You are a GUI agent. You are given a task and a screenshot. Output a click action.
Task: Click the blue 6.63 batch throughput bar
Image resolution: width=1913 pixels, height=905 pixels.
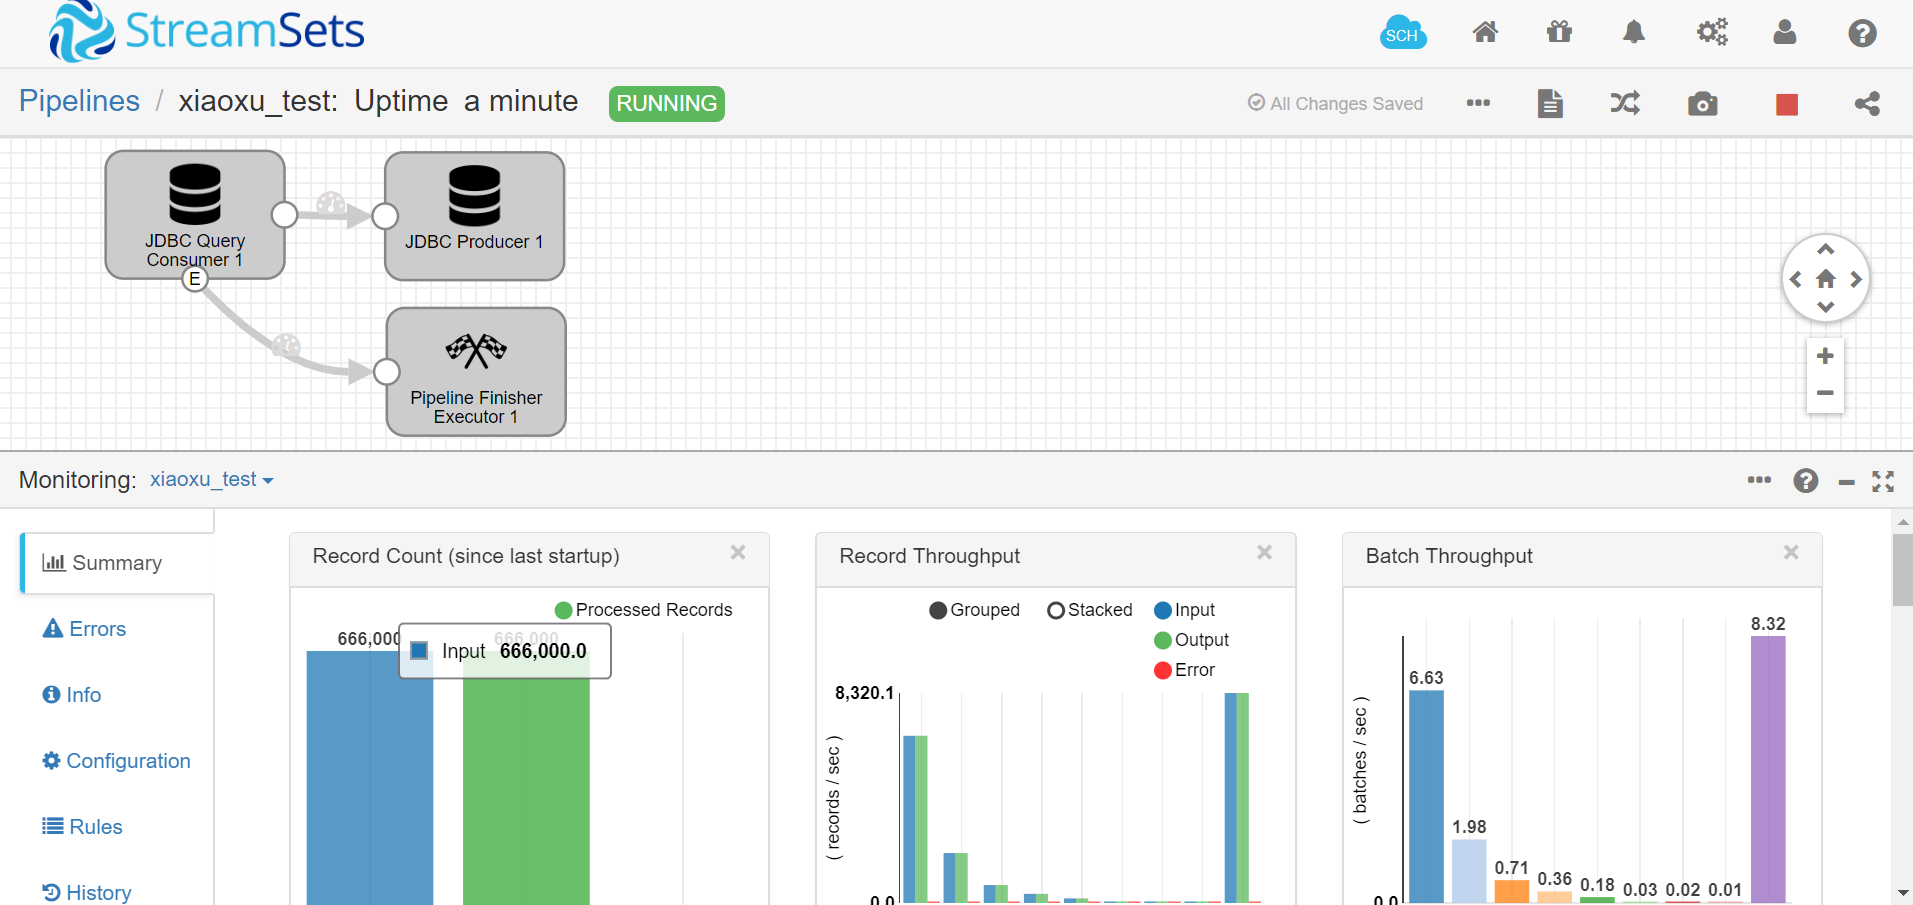pyautogui.click(x=1426, y=797)
